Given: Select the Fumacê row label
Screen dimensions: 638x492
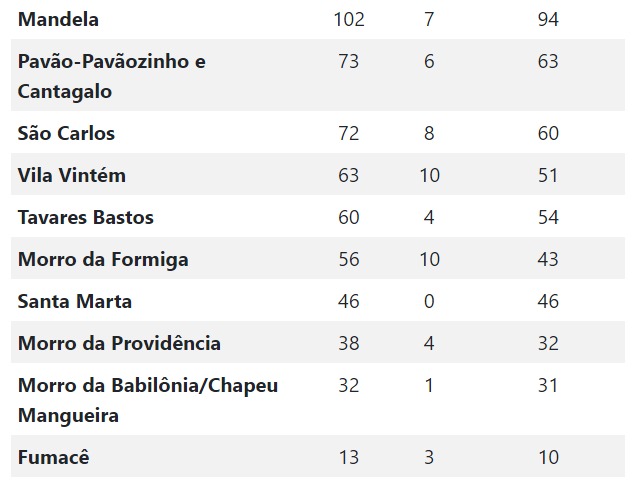Looking at the screenshot, I should pos(54,457).
